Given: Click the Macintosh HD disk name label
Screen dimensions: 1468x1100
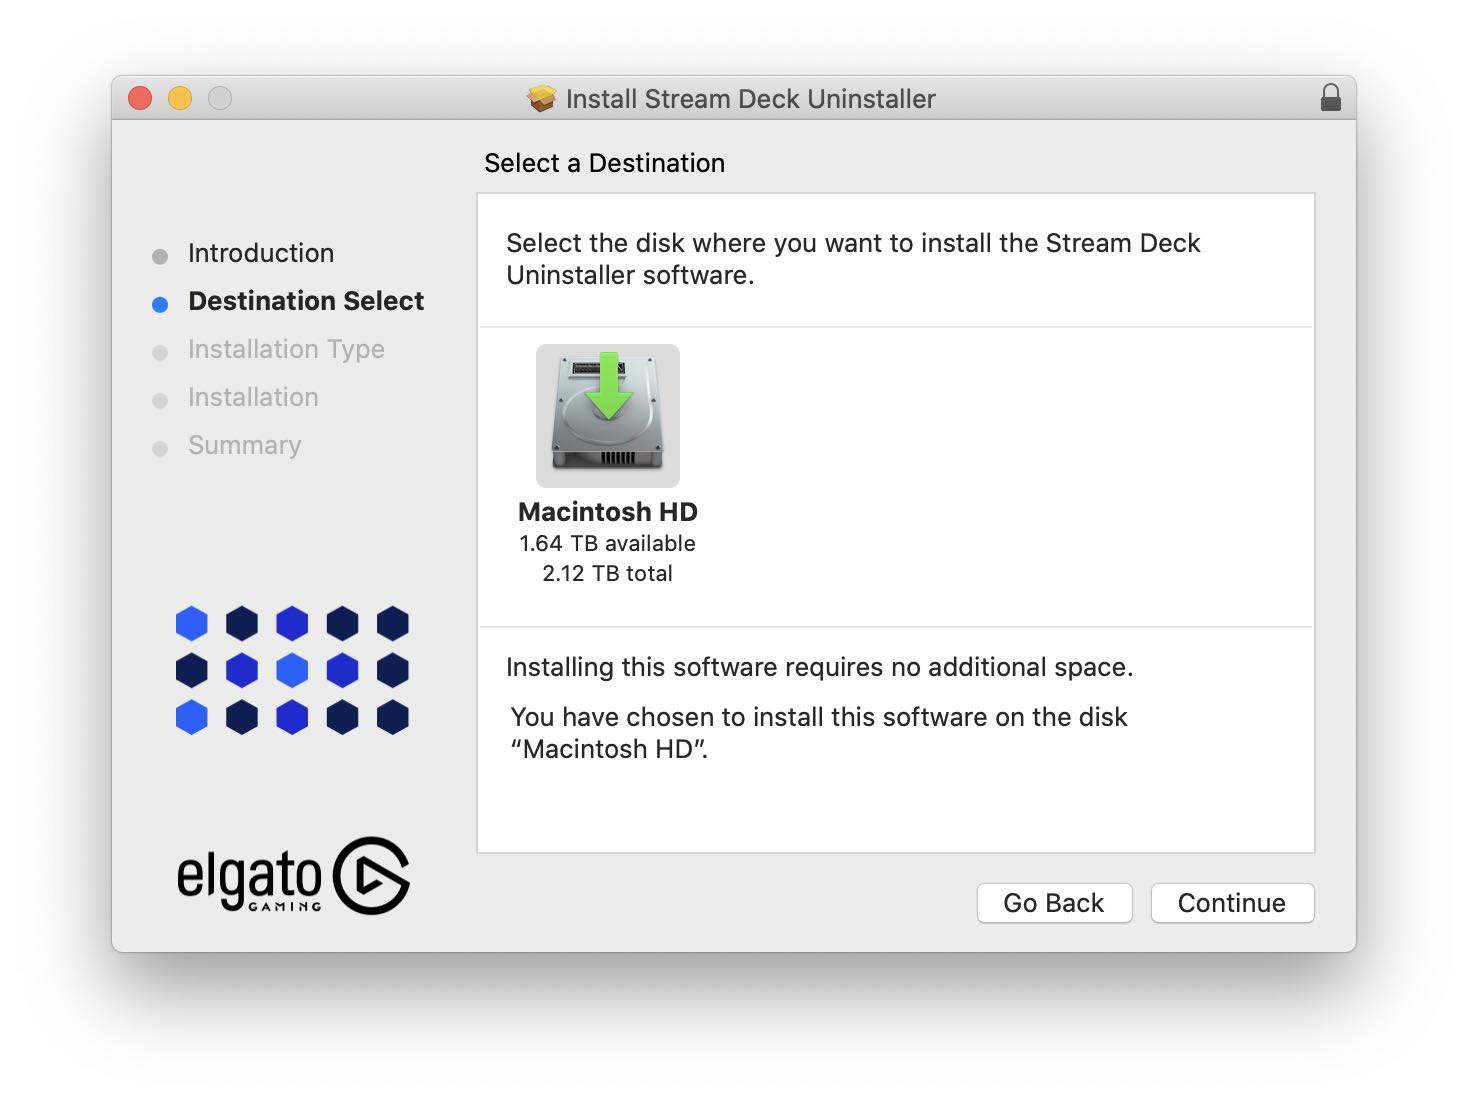Looking at the screenshot, I should coord(608,512).
